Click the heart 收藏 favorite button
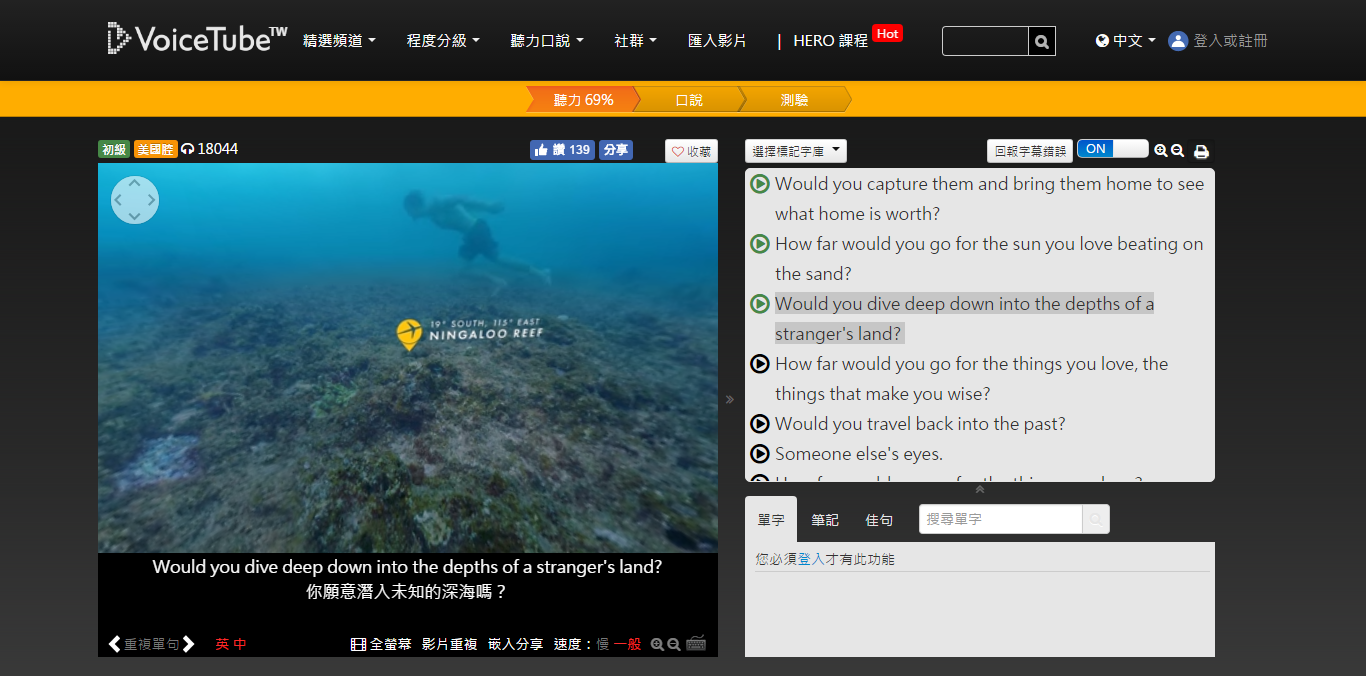This screenshot has height=676, width=1366. point(691,151)
